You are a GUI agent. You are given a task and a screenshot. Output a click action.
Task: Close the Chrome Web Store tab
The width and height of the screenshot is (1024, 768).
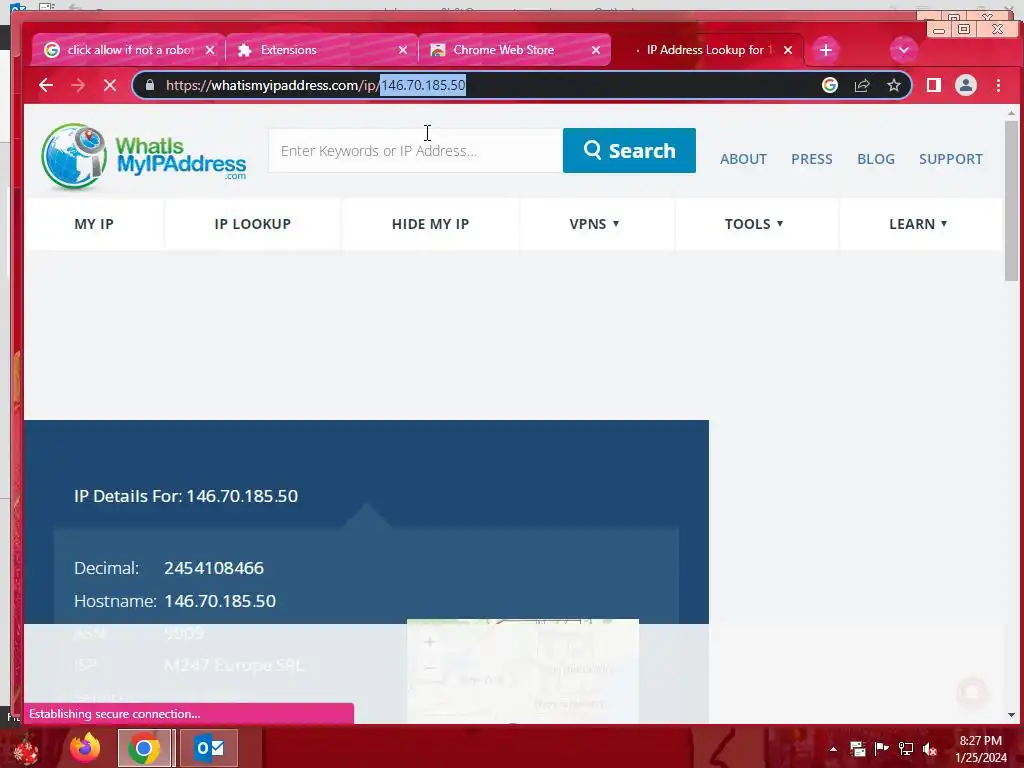596,50
